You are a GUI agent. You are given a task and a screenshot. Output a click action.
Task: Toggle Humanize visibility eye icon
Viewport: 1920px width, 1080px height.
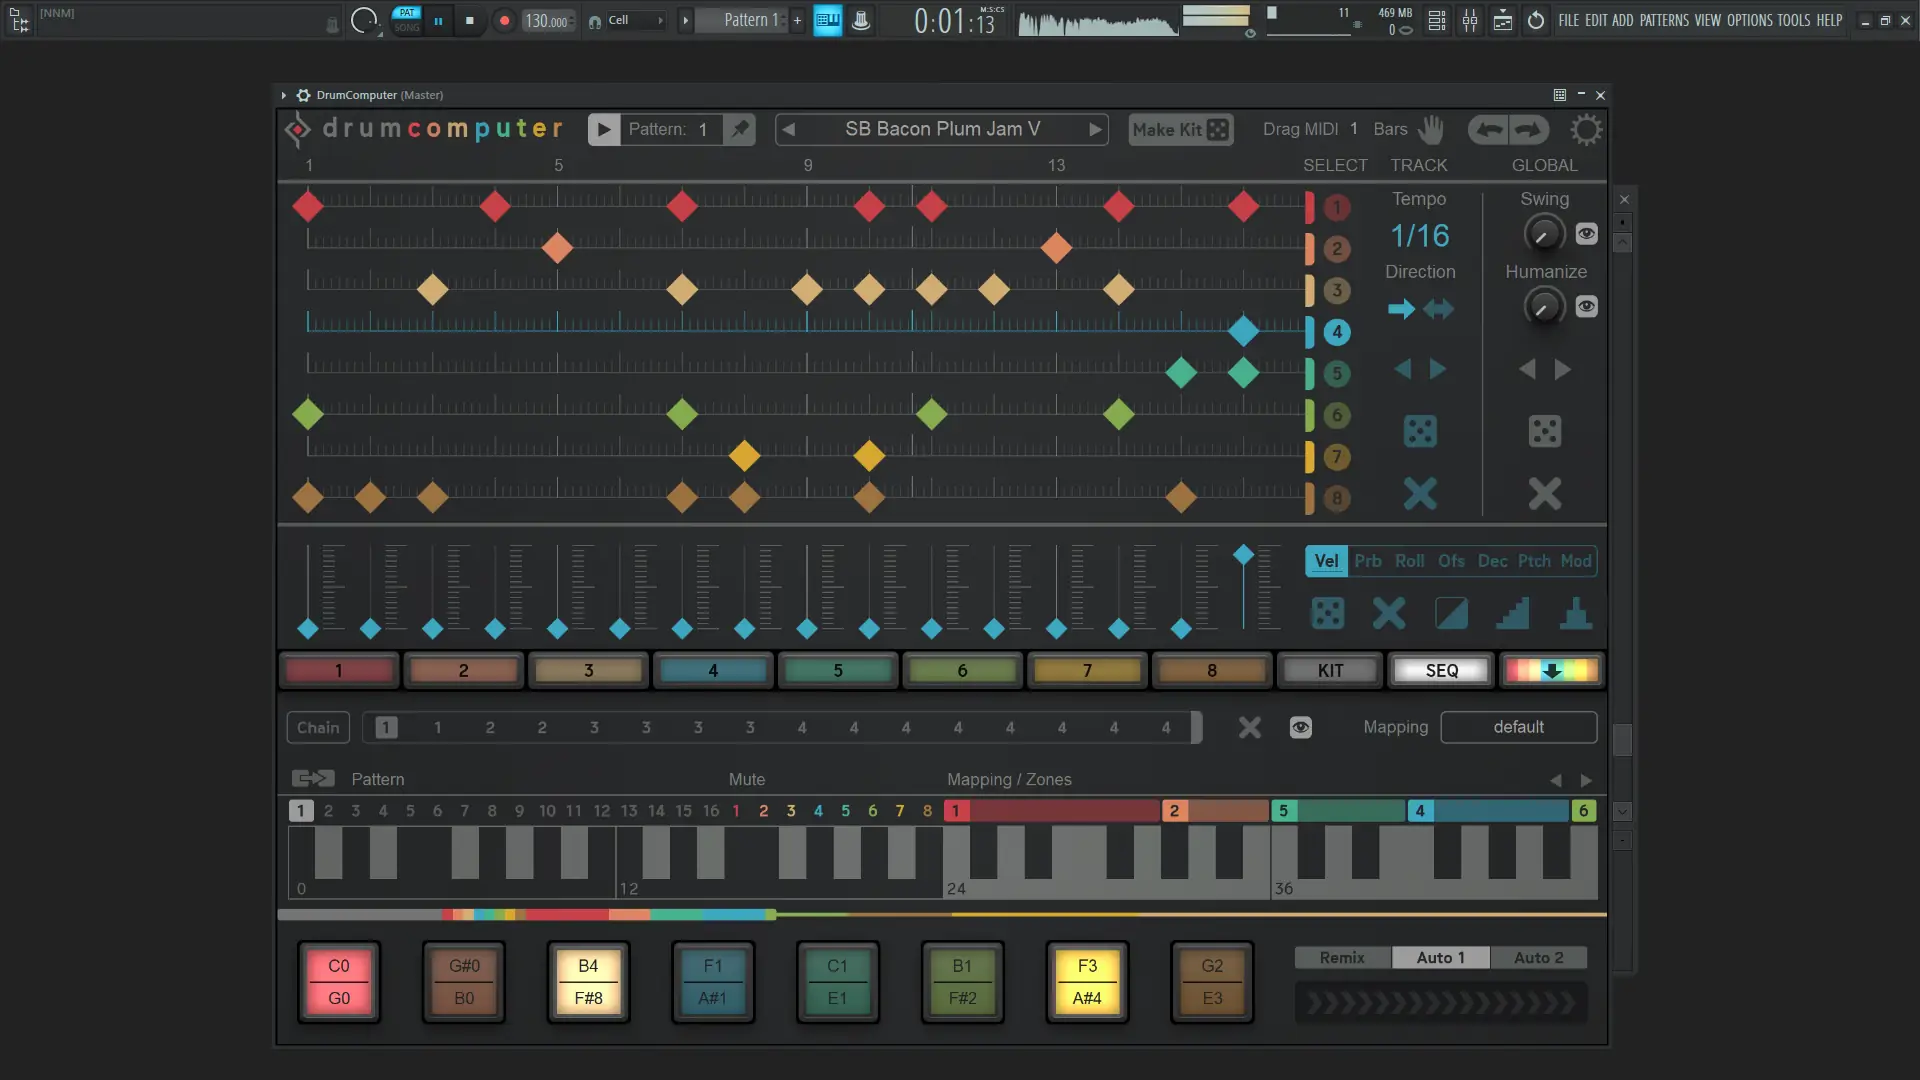[1587, 307]
